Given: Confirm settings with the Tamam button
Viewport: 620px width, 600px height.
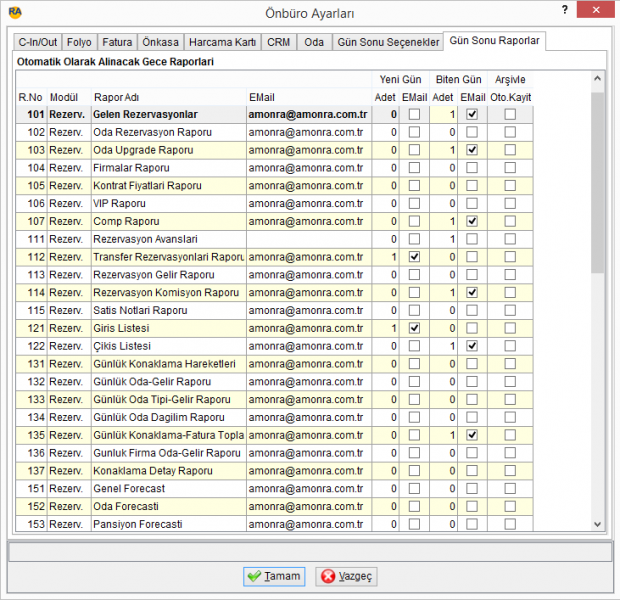Looking at the screenshot, I should [274, 576].
